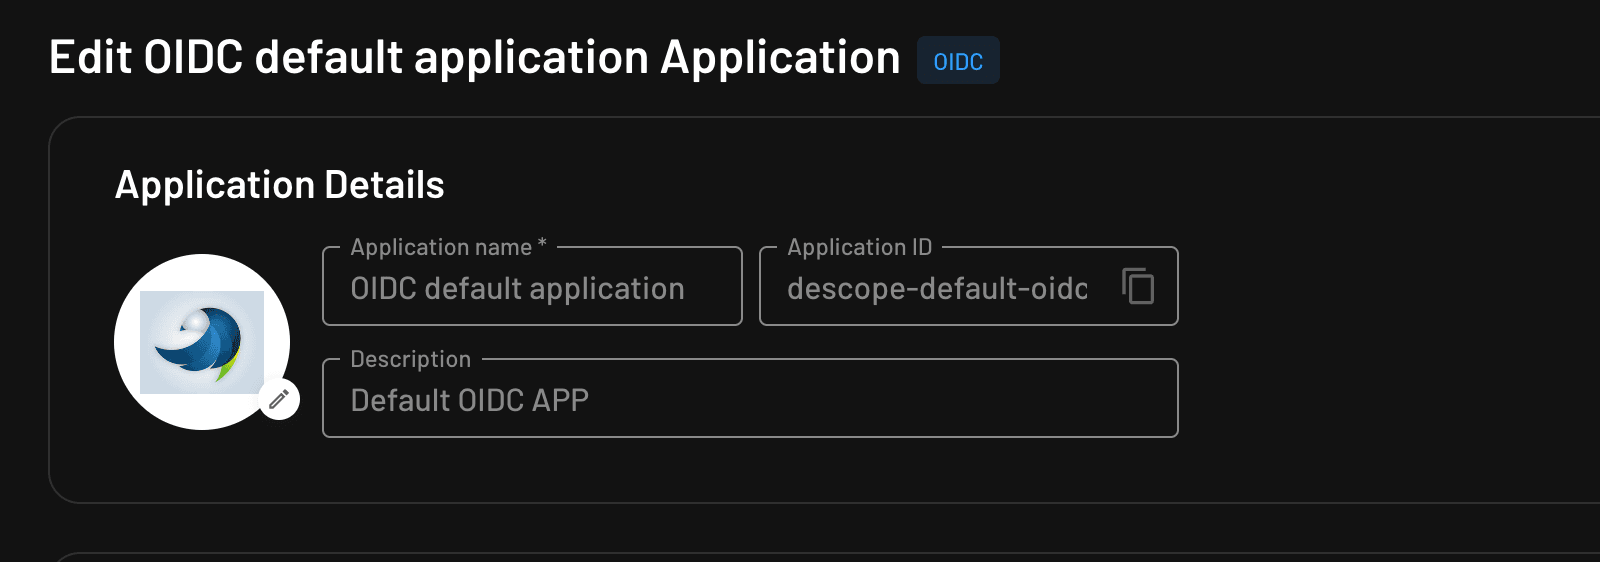Click the 'Application ID' field label
The height and width of the screenshot is (562, 1600).
859,247
